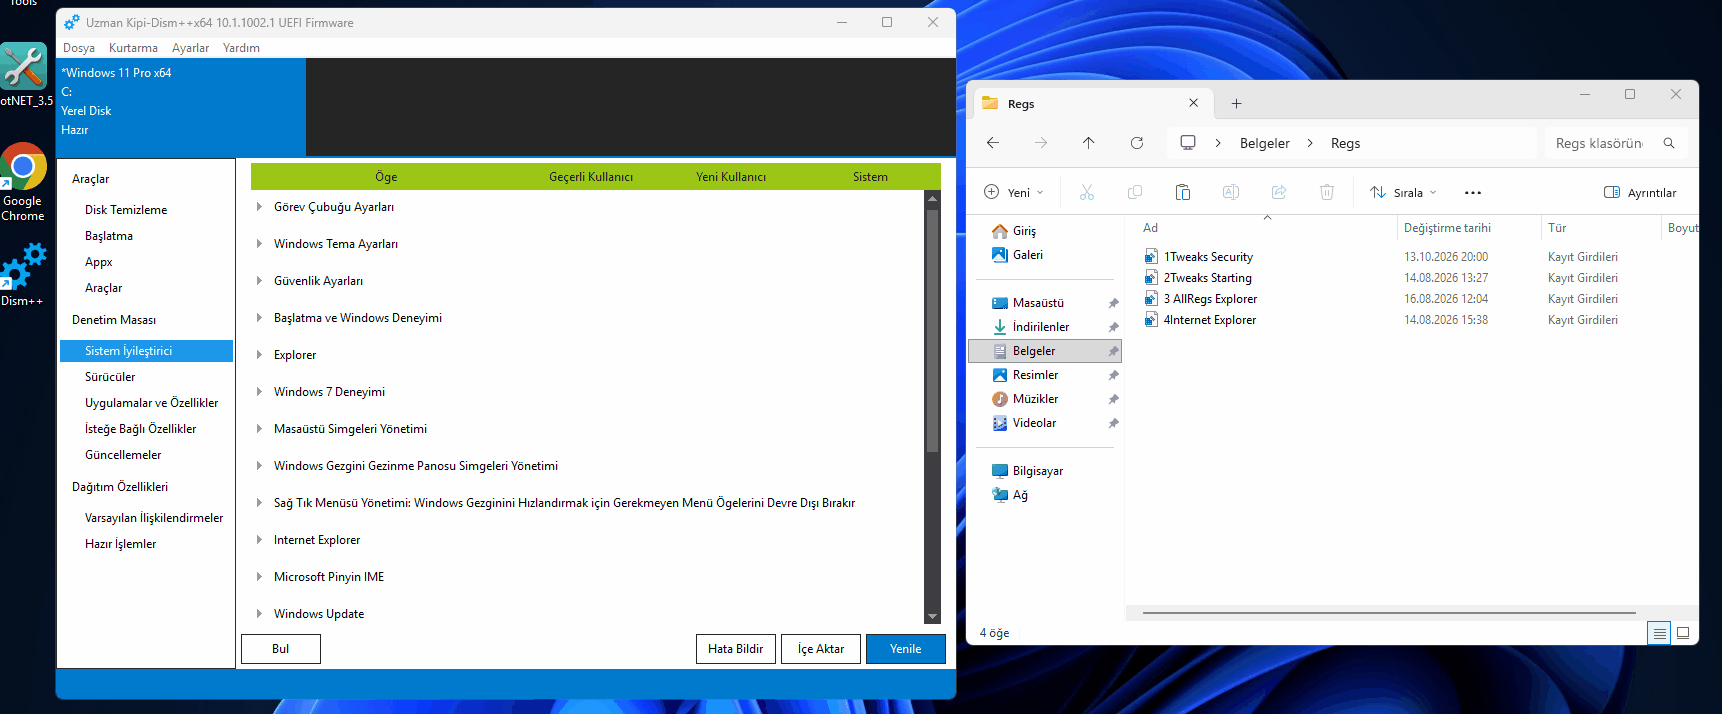The image size is (1722, 714).
Task: Click the Hata Bildir button
Action: pos(736,649)
